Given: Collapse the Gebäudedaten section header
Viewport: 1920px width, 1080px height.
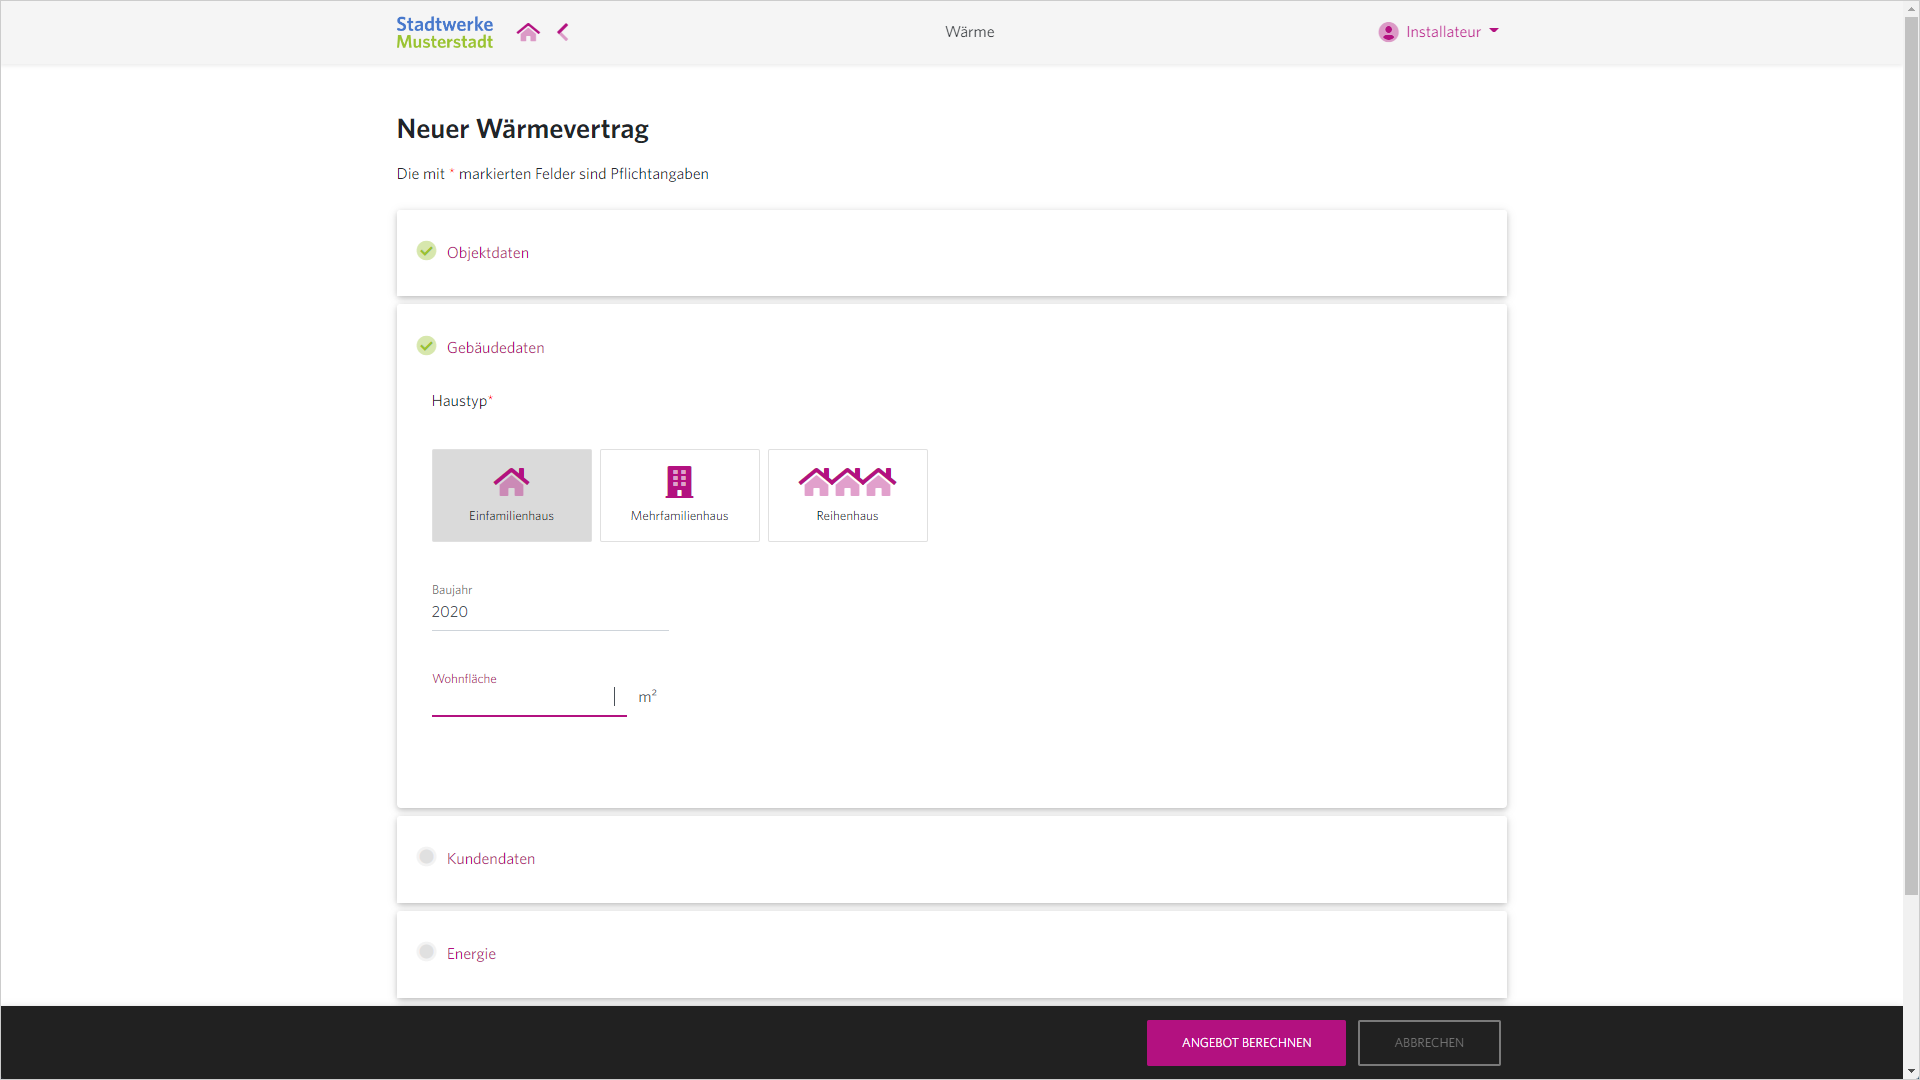Looking at the screenshot, I should (x=496, y=348).
